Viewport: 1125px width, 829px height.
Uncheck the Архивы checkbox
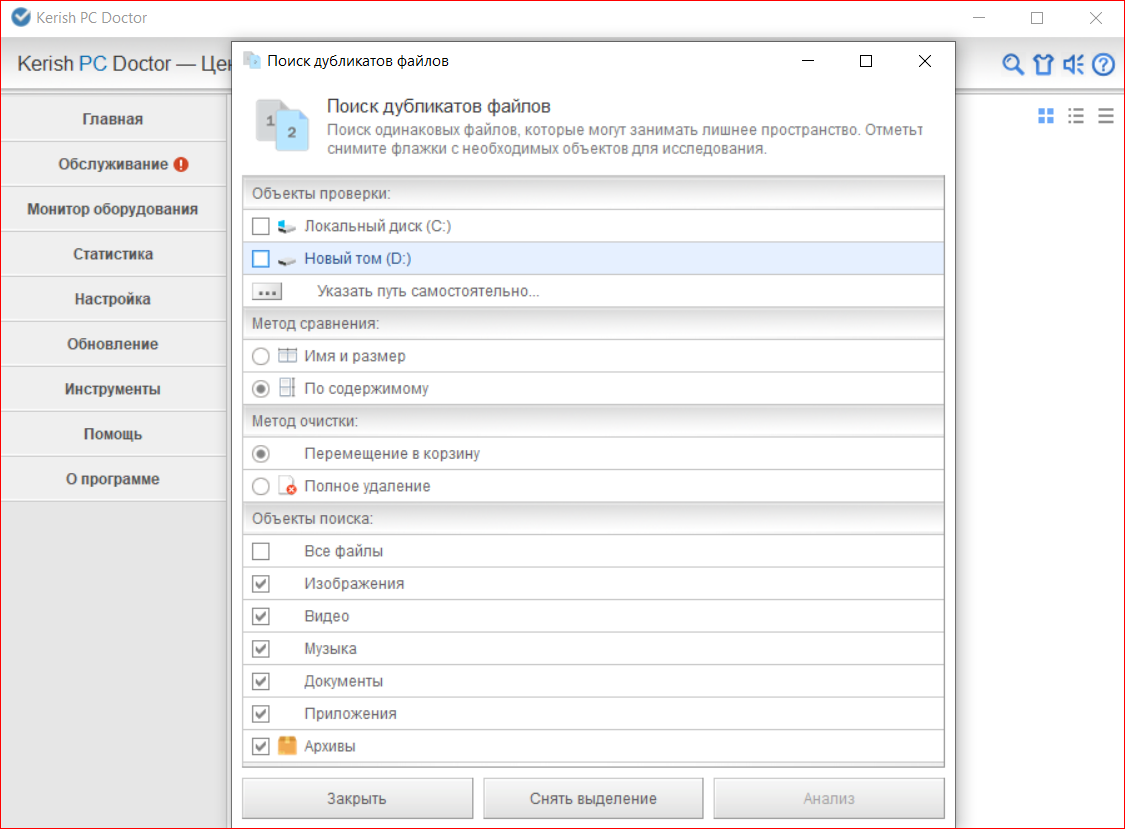[260, 746]
